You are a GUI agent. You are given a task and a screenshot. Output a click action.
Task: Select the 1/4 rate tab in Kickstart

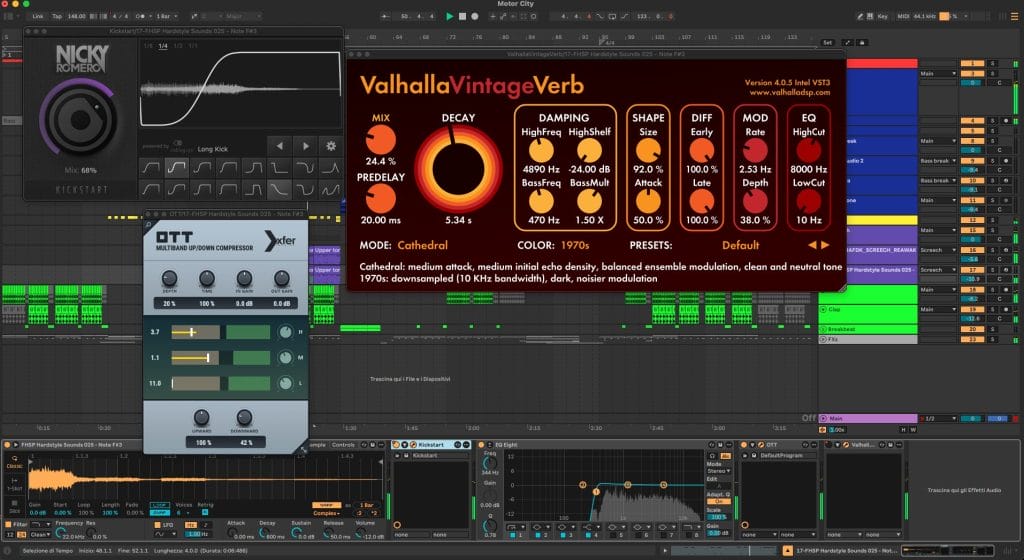[163, 46]
